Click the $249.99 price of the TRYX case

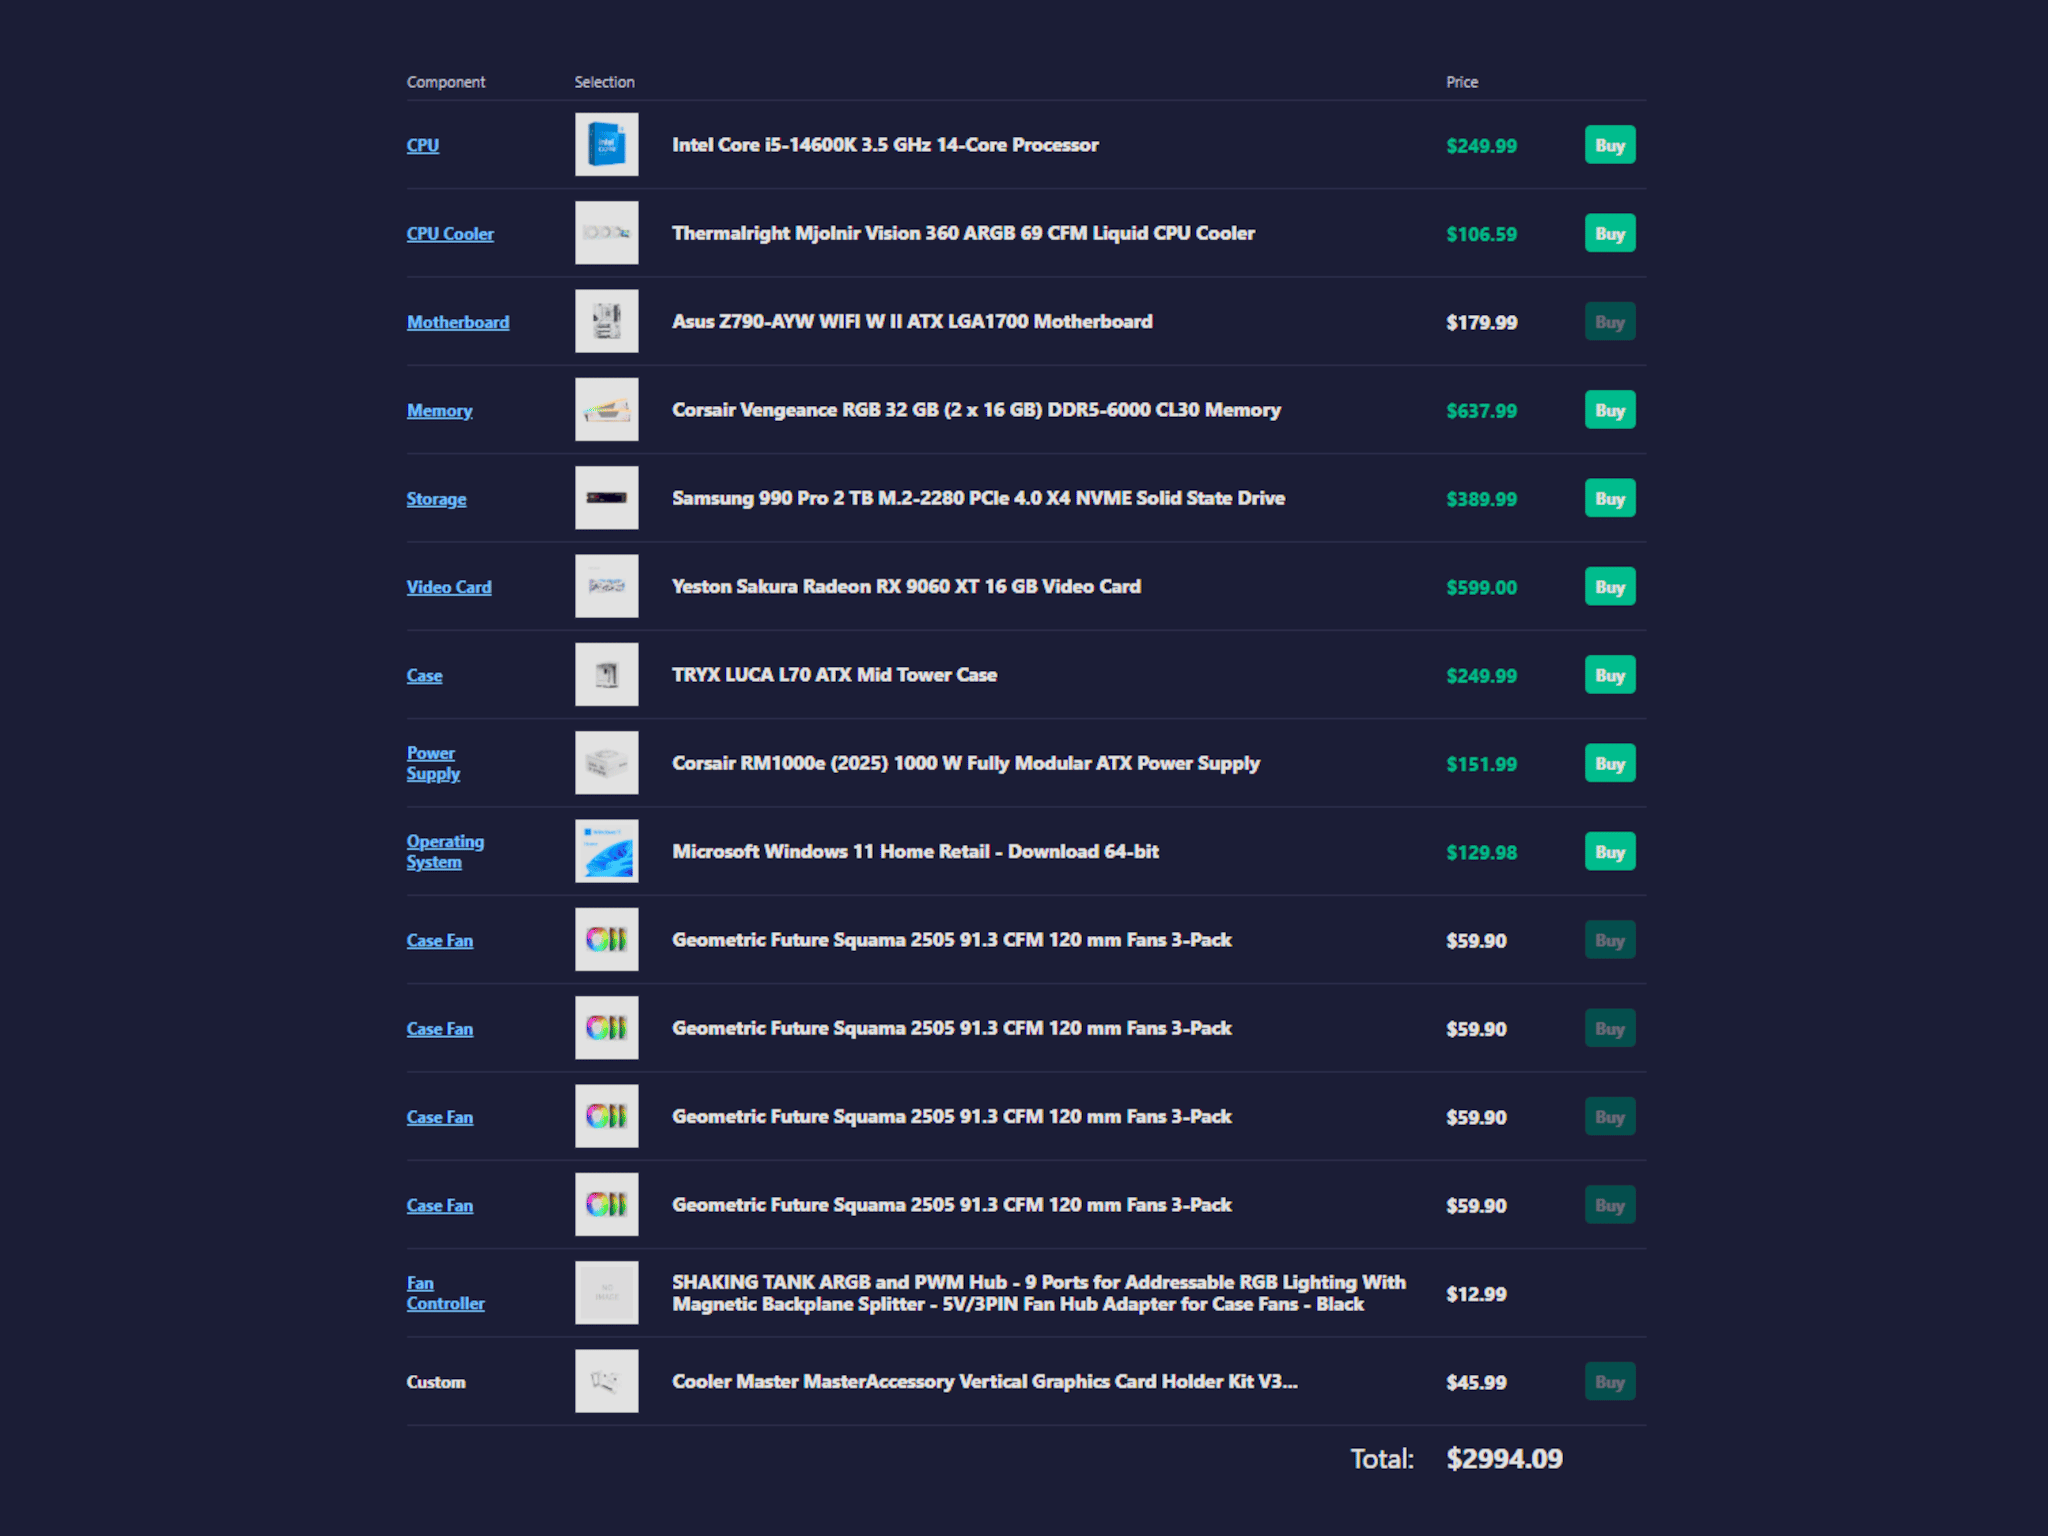click(1481, 676)
